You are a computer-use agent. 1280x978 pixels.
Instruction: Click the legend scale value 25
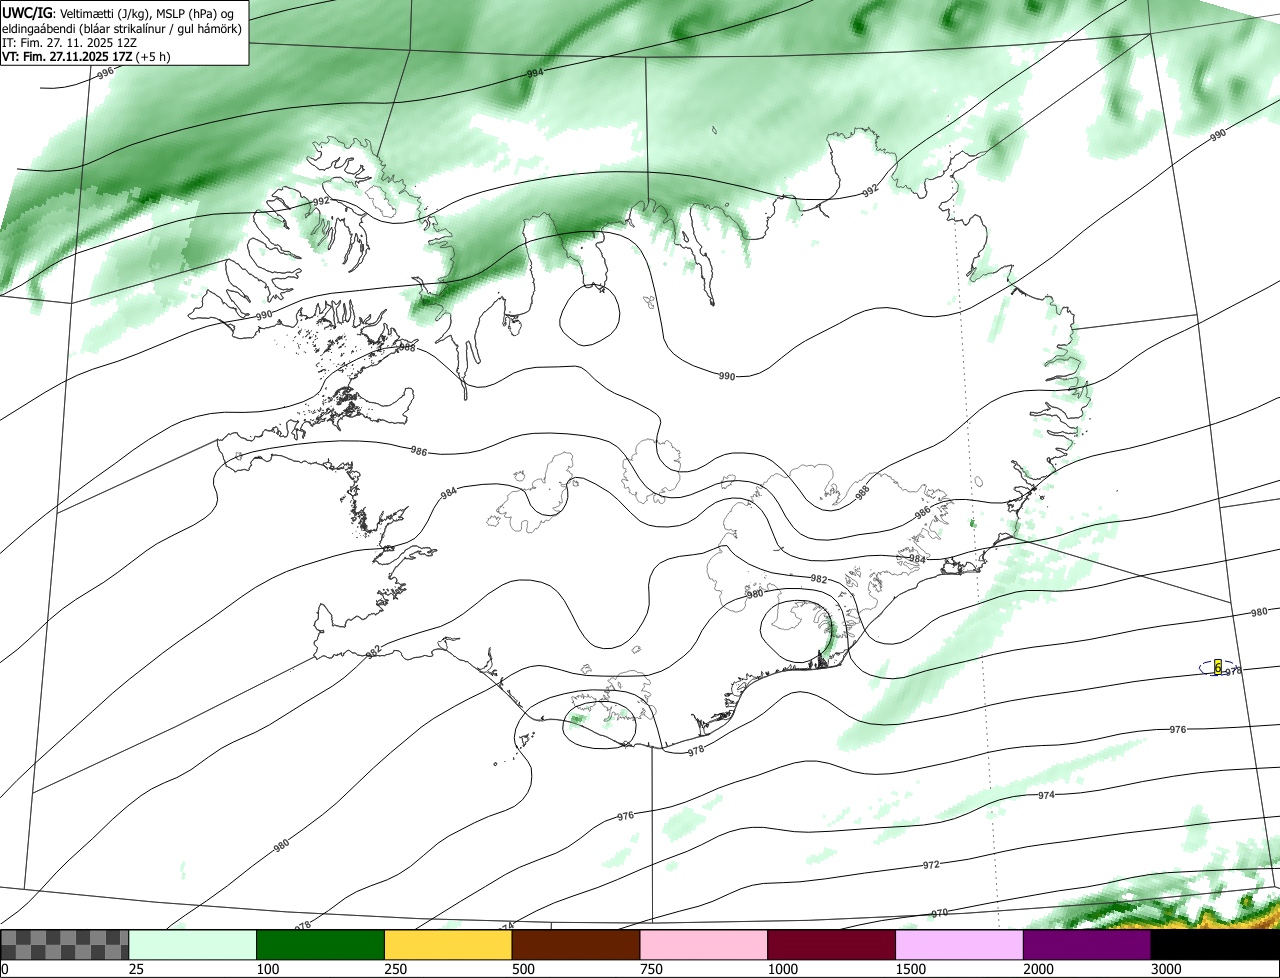pyautogui.click(x=135, y=969)
